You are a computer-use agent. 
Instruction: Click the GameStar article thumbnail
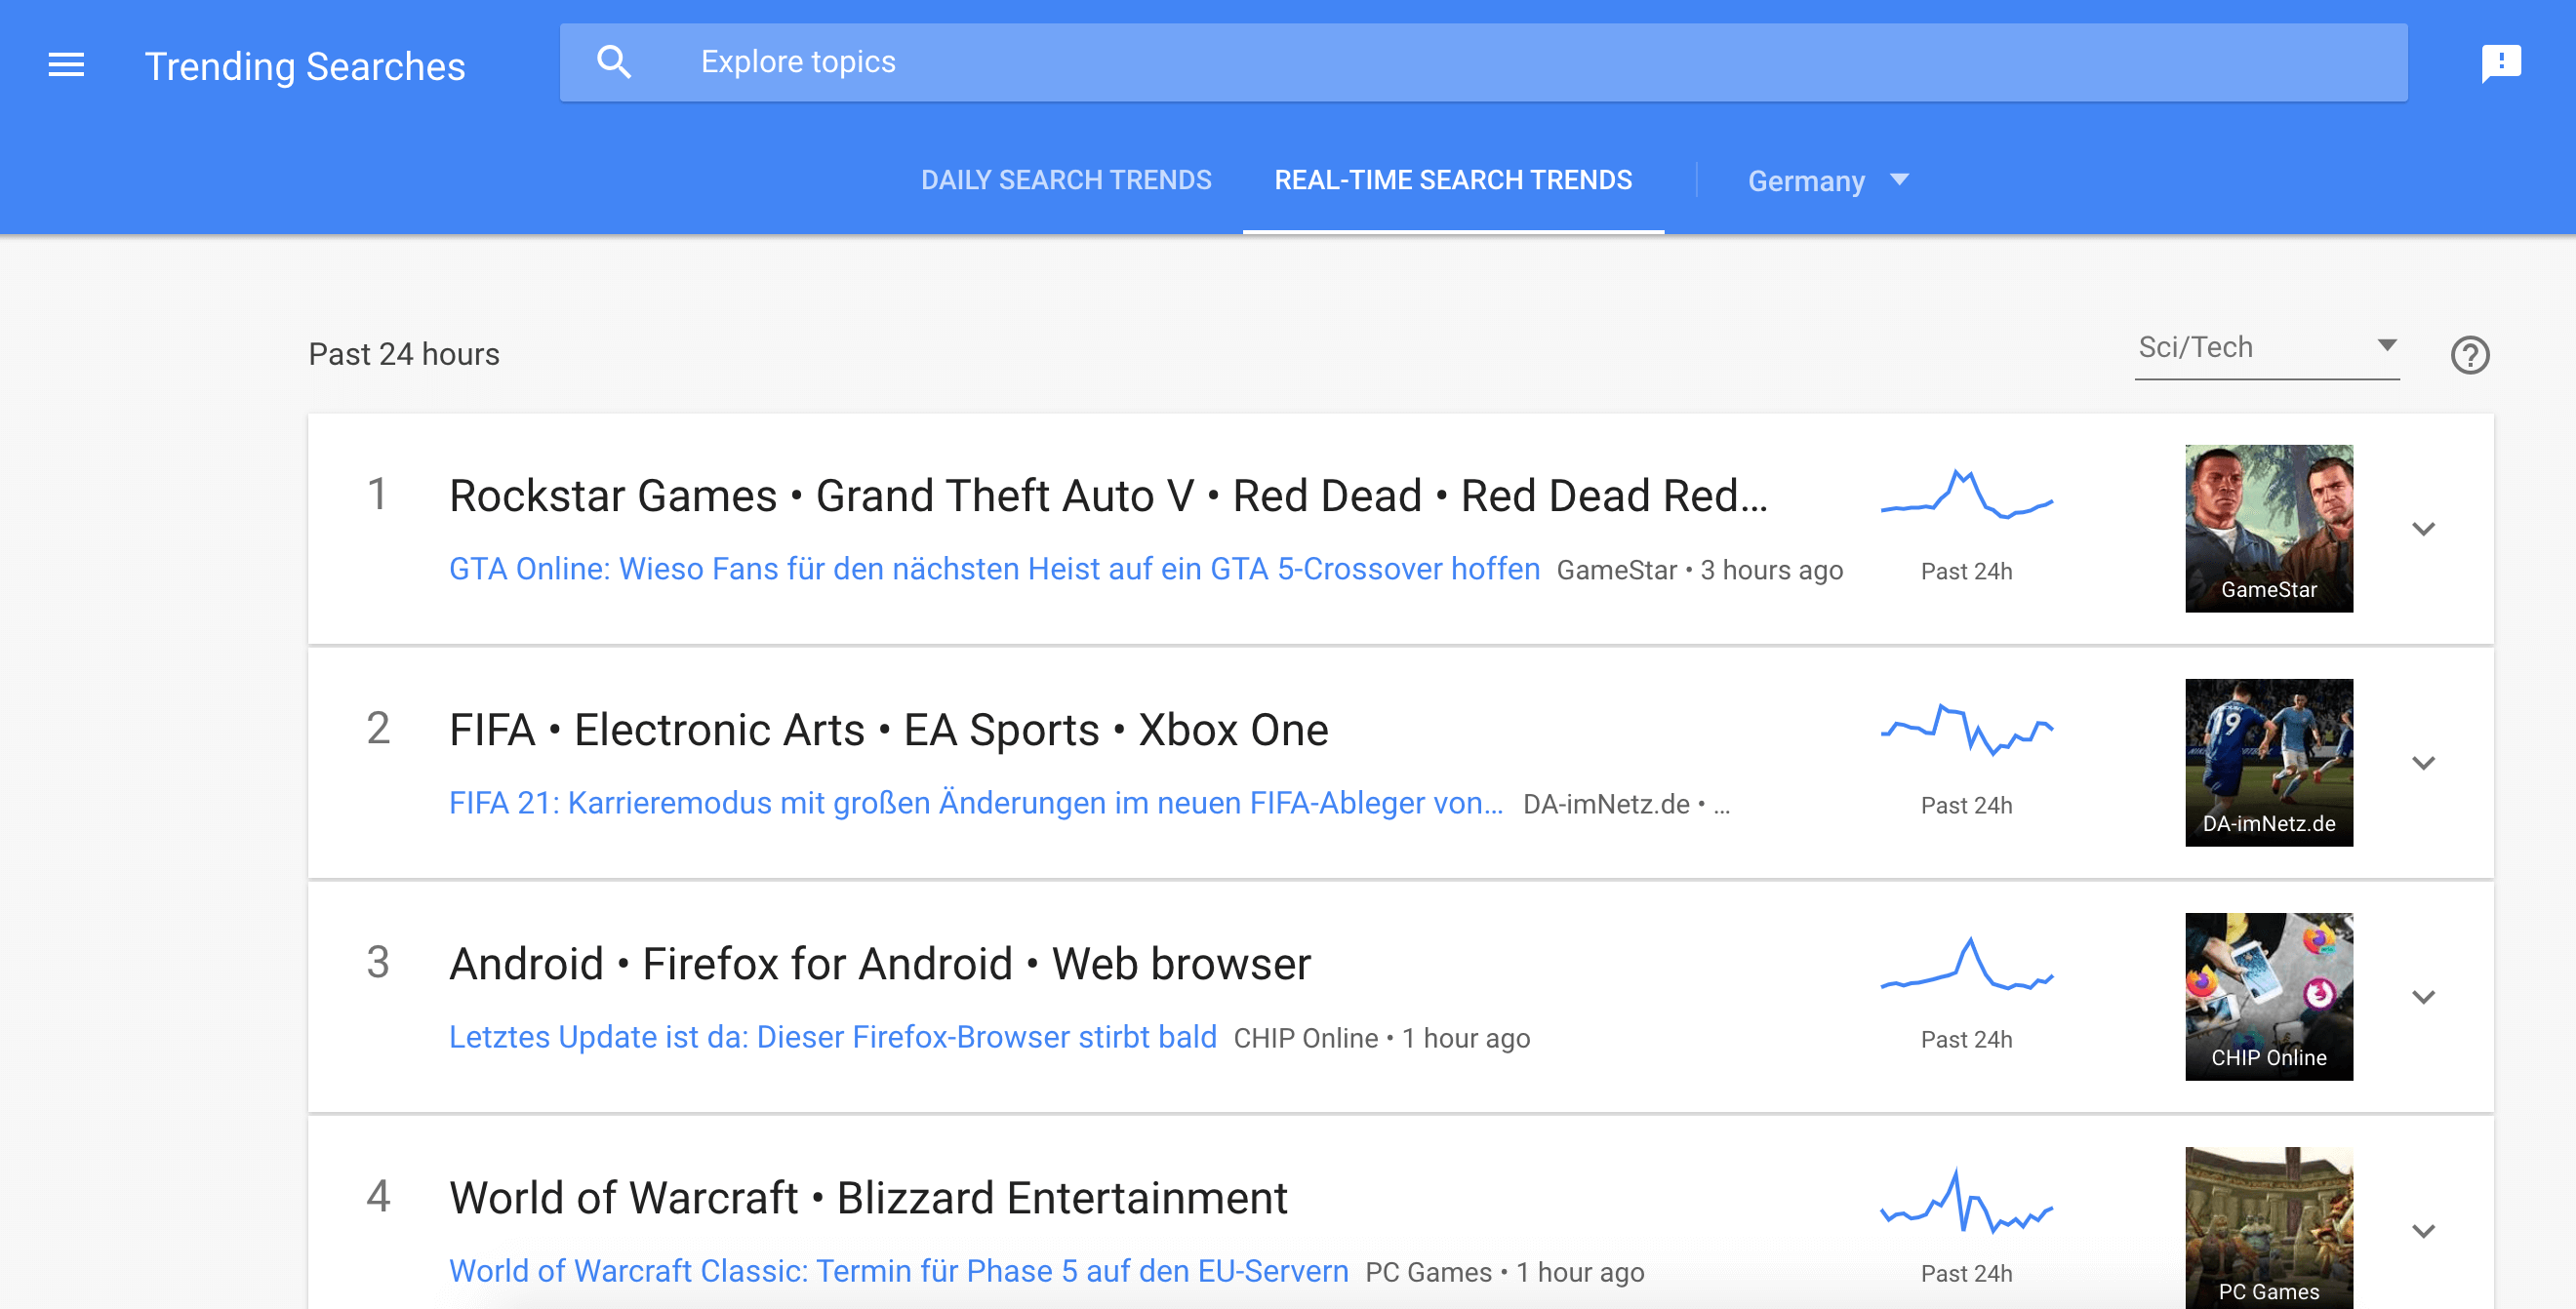[x=2268, y=528]
